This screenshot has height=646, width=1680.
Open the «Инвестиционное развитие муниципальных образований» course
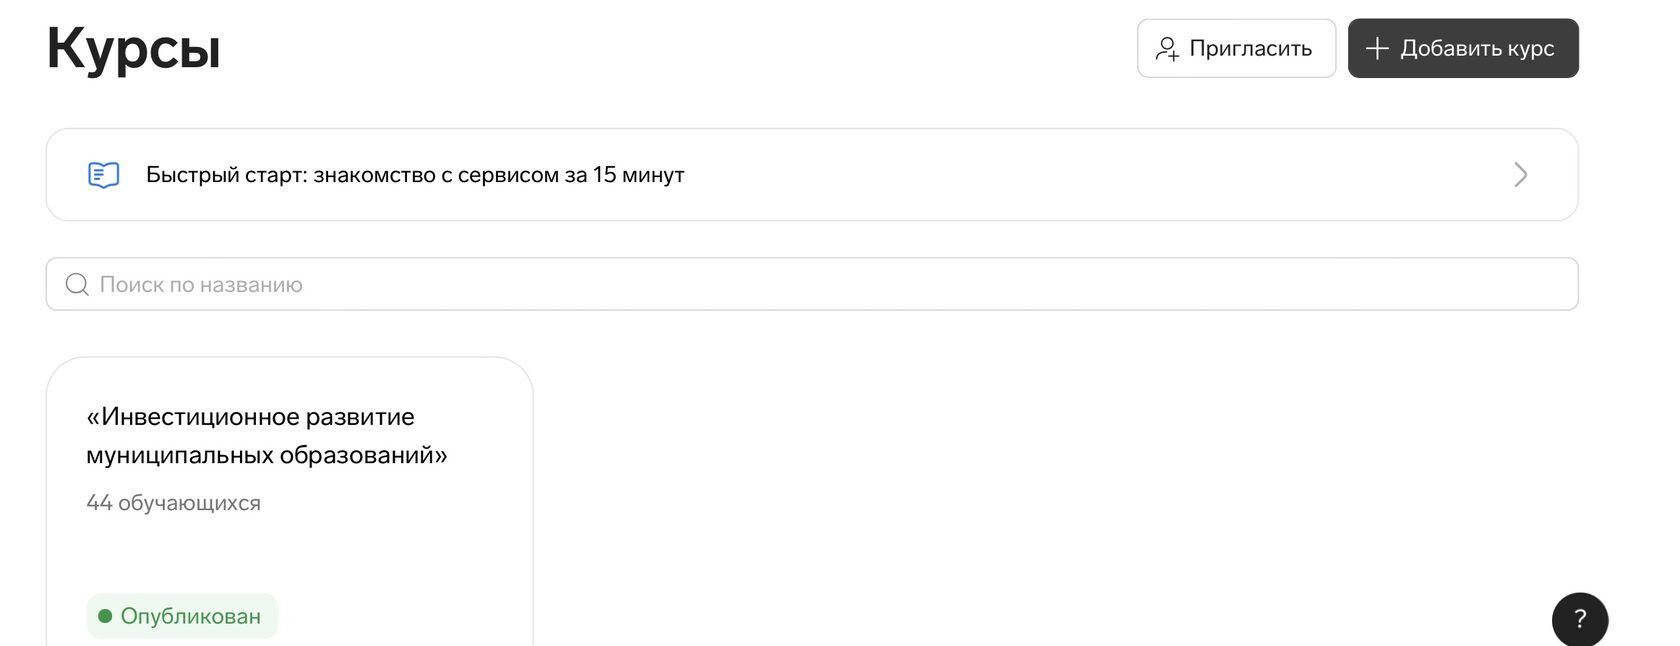coord(250,417)
